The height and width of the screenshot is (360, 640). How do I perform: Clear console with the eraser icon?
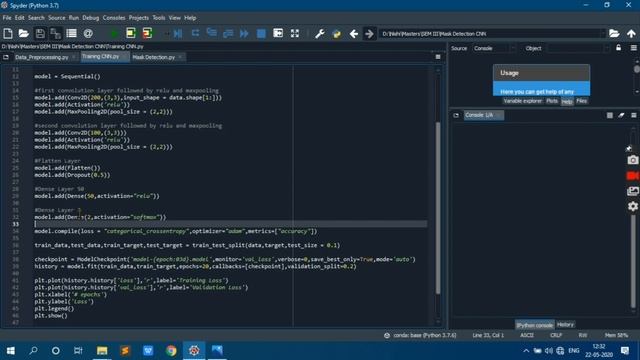coord(621,116)
